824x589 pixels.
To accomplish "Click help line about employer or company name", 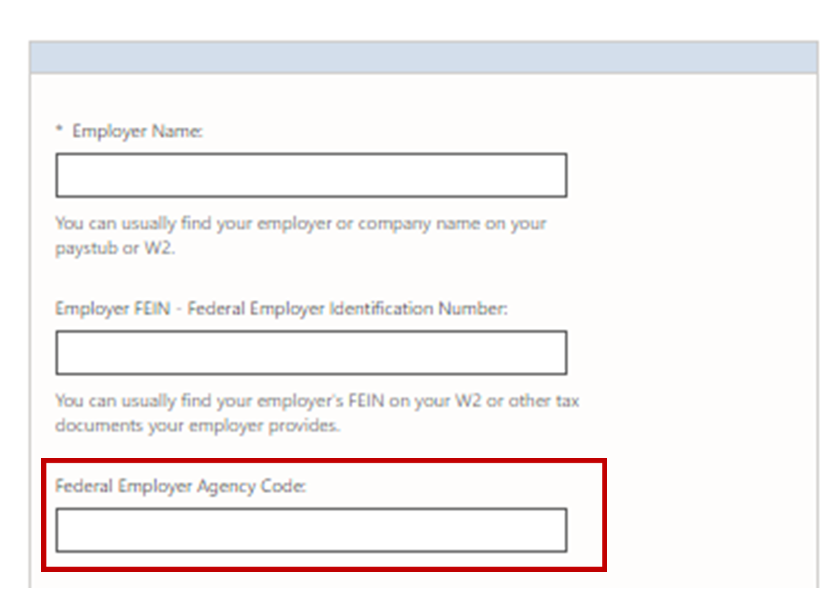I will 301,223.
